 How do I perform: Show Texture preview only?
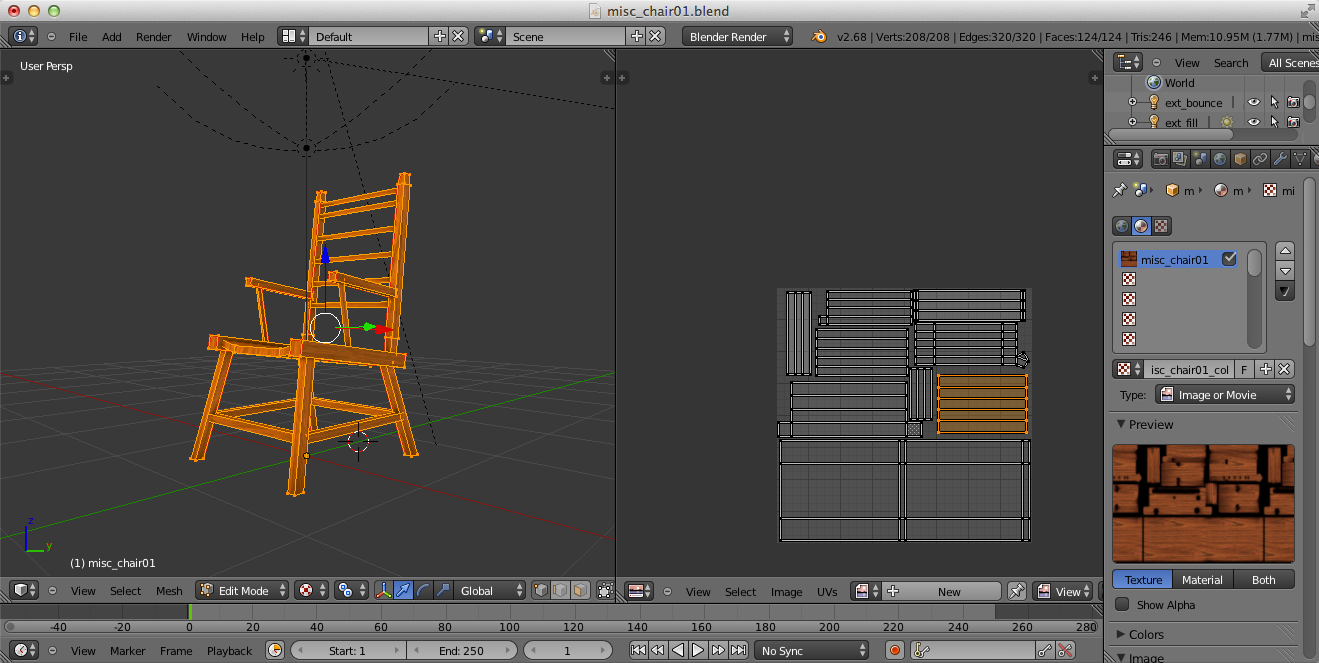1143,579
